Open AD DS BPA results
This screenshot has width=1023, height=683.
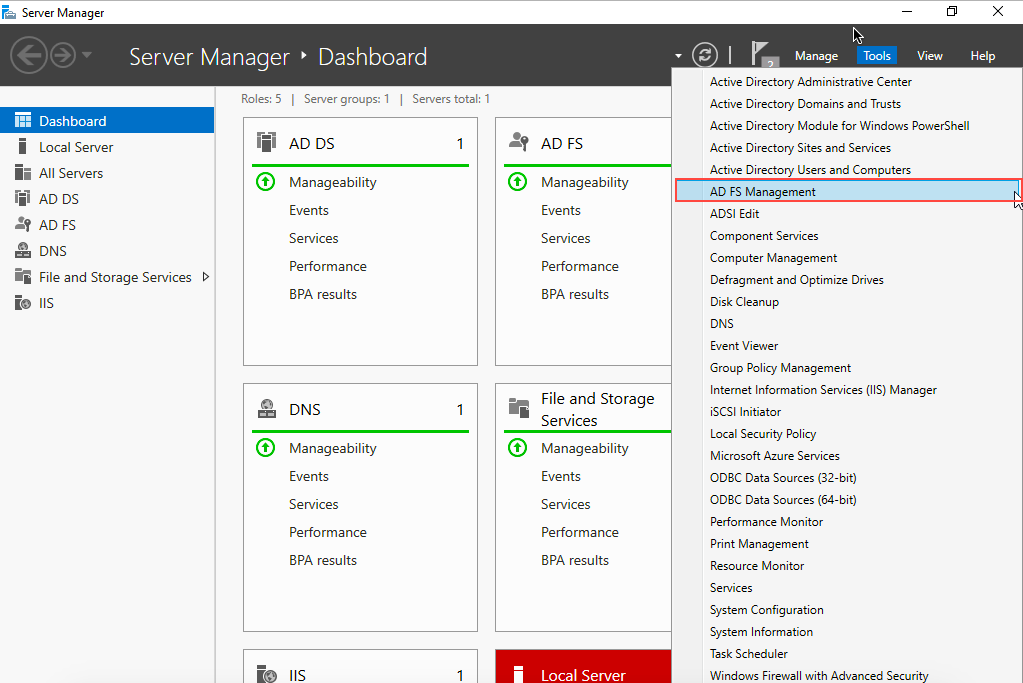click(x=323, y=294)
